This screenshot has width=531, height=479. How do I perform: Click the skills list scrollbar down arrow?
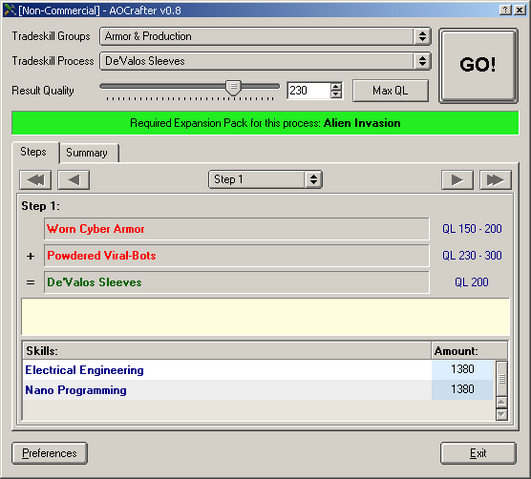(502, 414)
